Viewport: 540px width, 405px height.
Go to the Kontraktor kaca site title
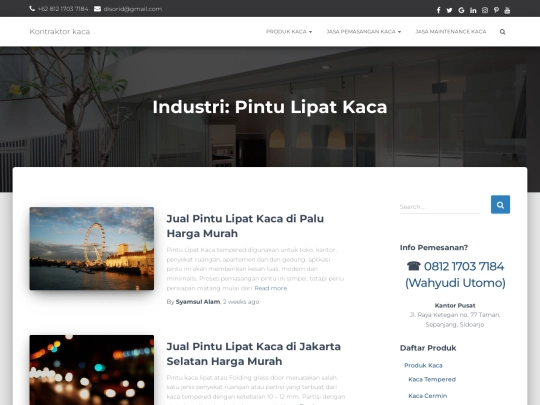[60, 32]
